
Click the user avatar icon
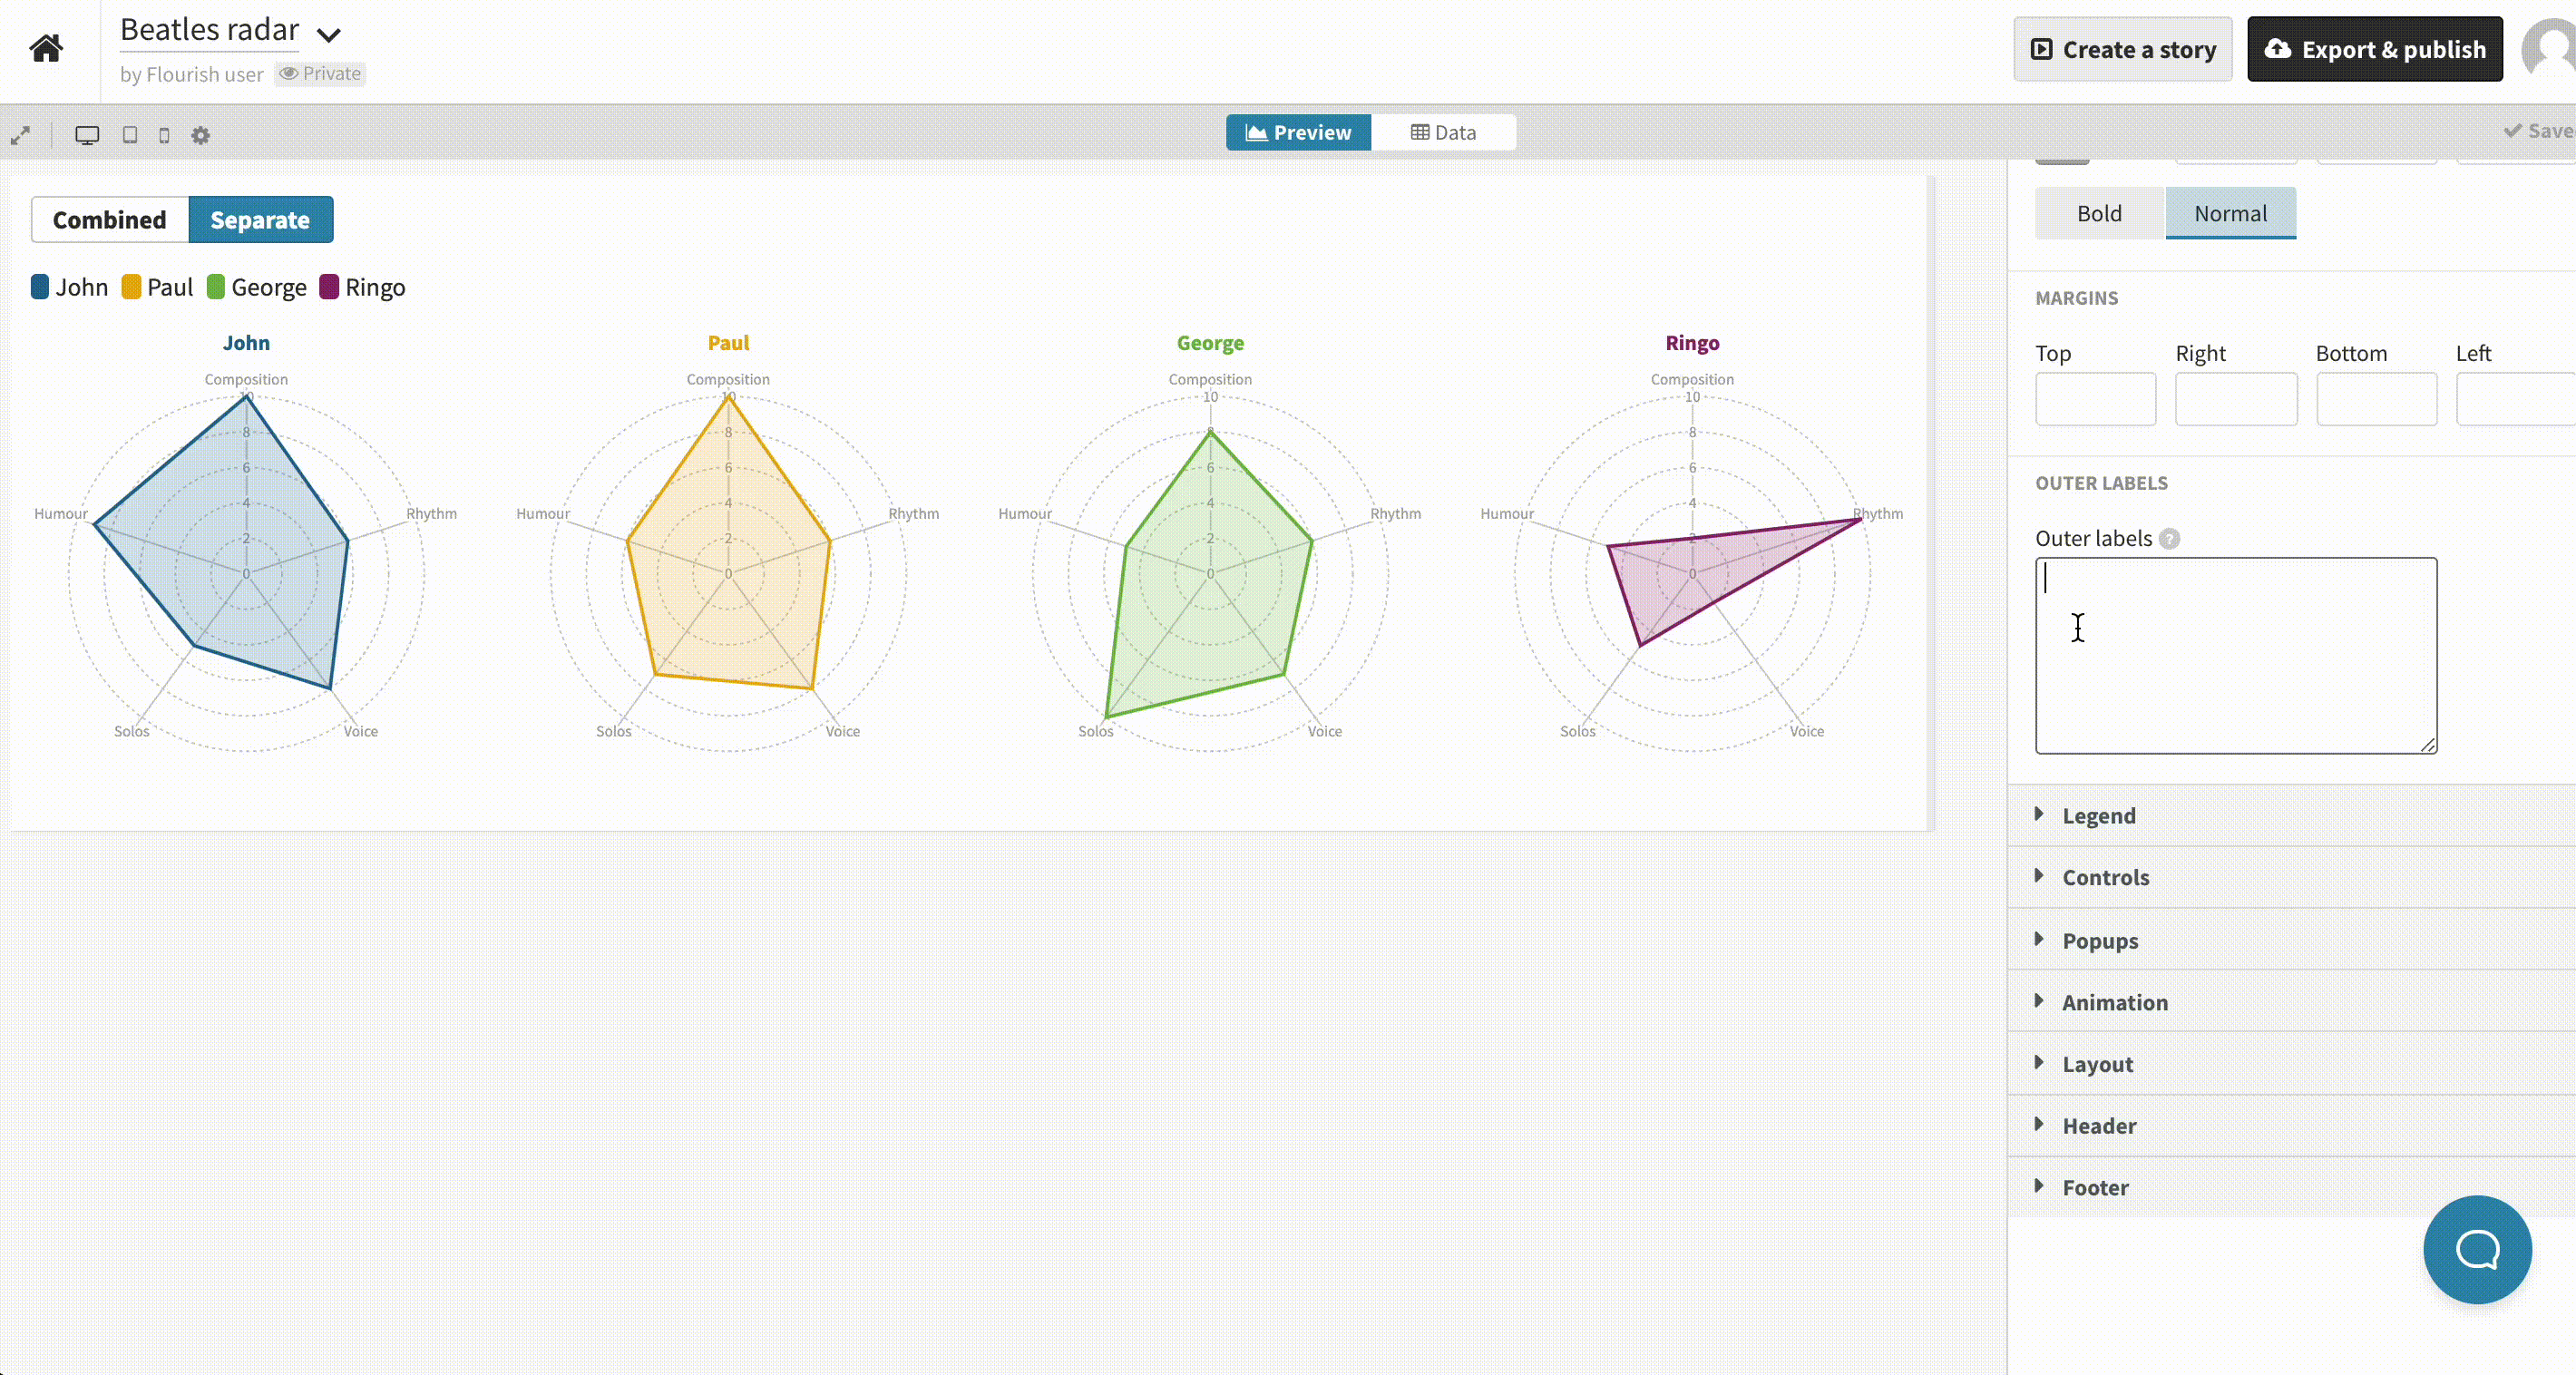2552,48
